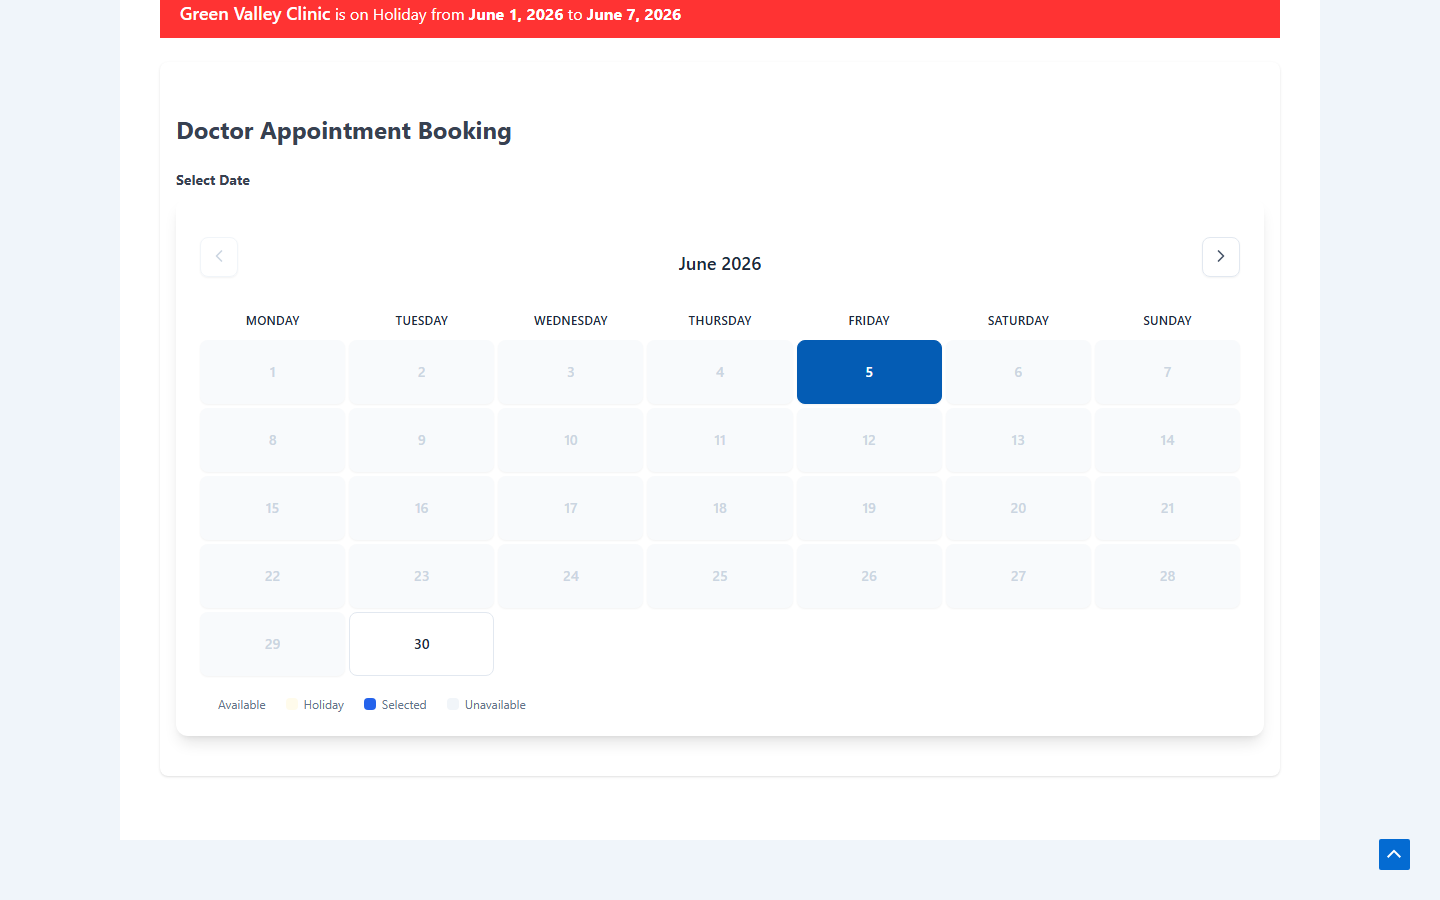Click June 27 date cell
The height and width of the screenshot is (900, 1440).
(1018, 576)
